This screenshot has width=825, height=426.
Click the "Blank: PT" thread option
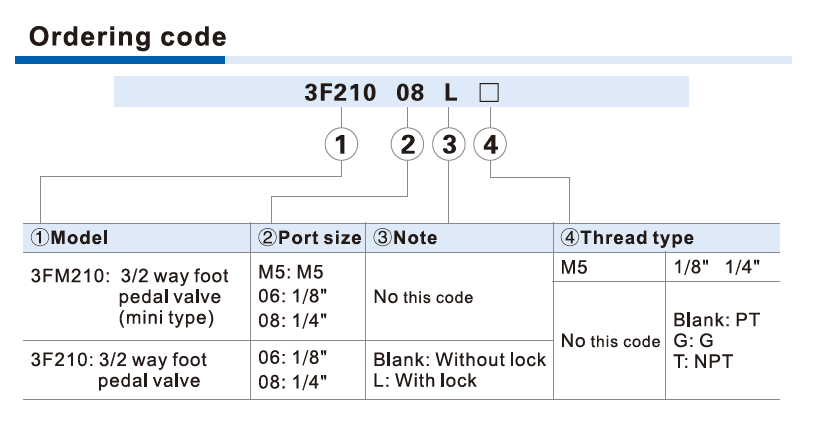(x=717, y=321)
